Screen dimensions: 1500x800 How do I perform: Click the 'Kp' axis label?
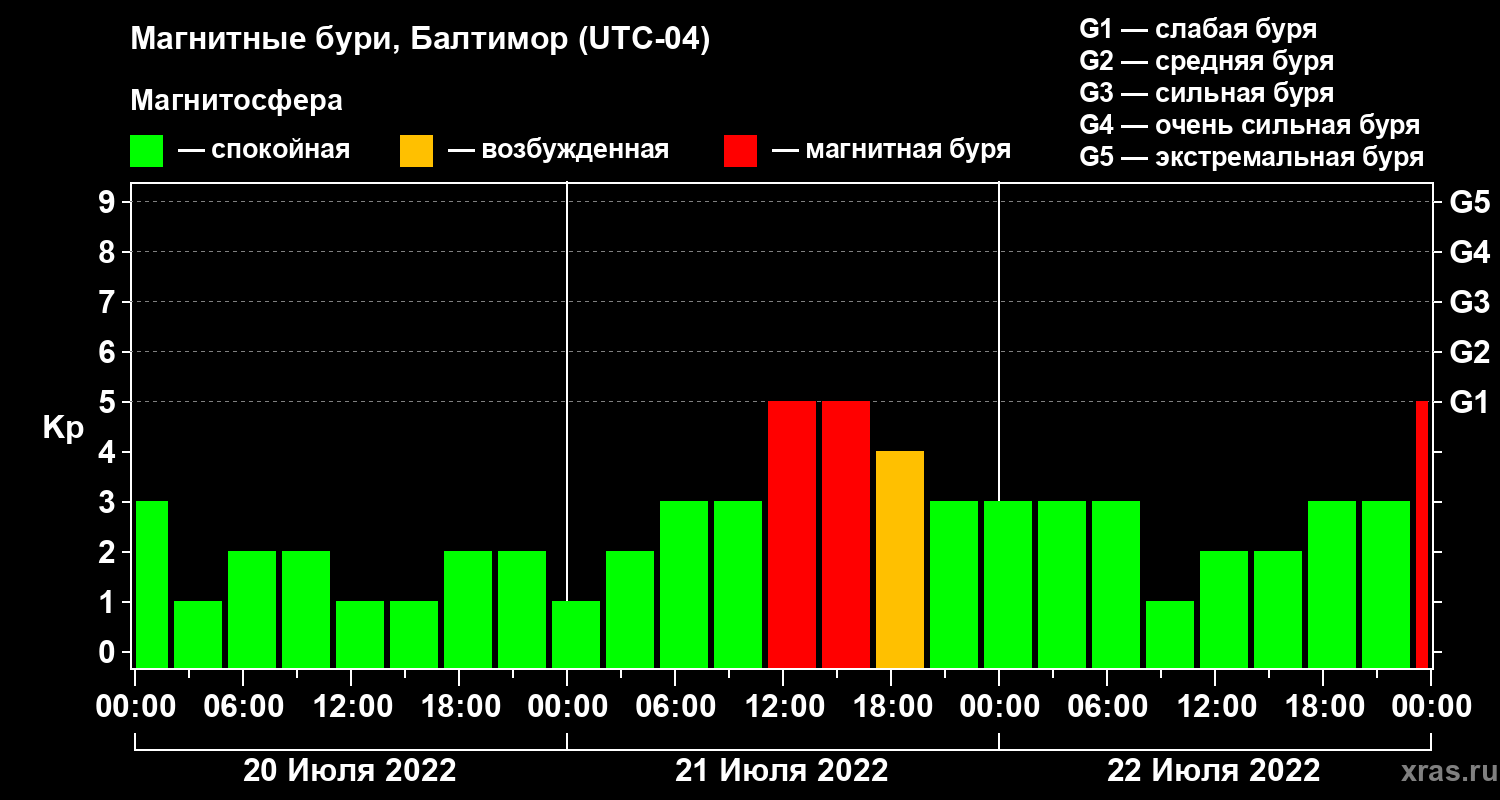point(63,428)
